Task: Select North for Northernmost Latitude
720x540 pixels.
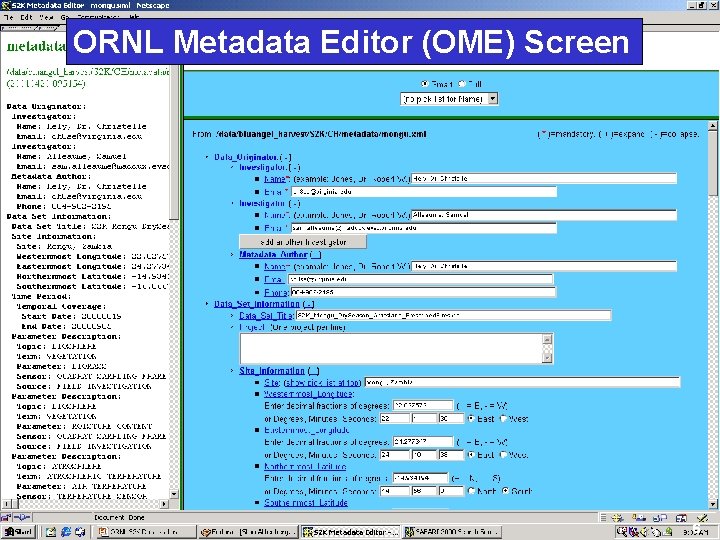Action: click(x=471, y=491)
